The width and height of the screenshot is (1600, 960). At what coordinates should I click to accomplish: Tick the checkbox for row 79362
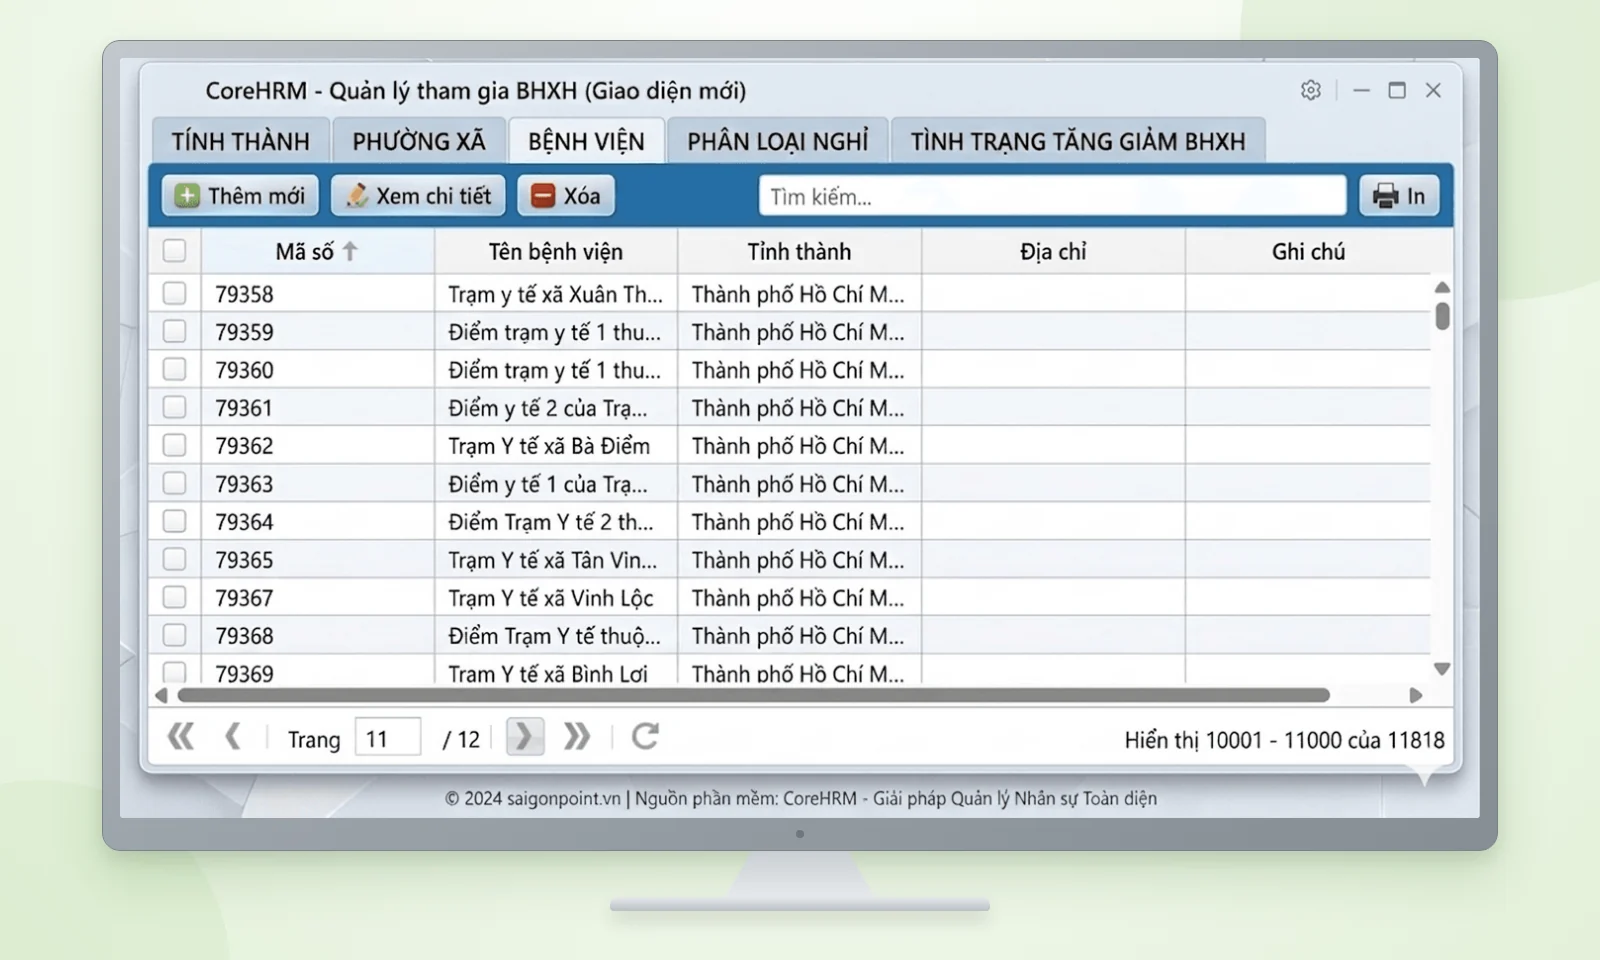175,445
